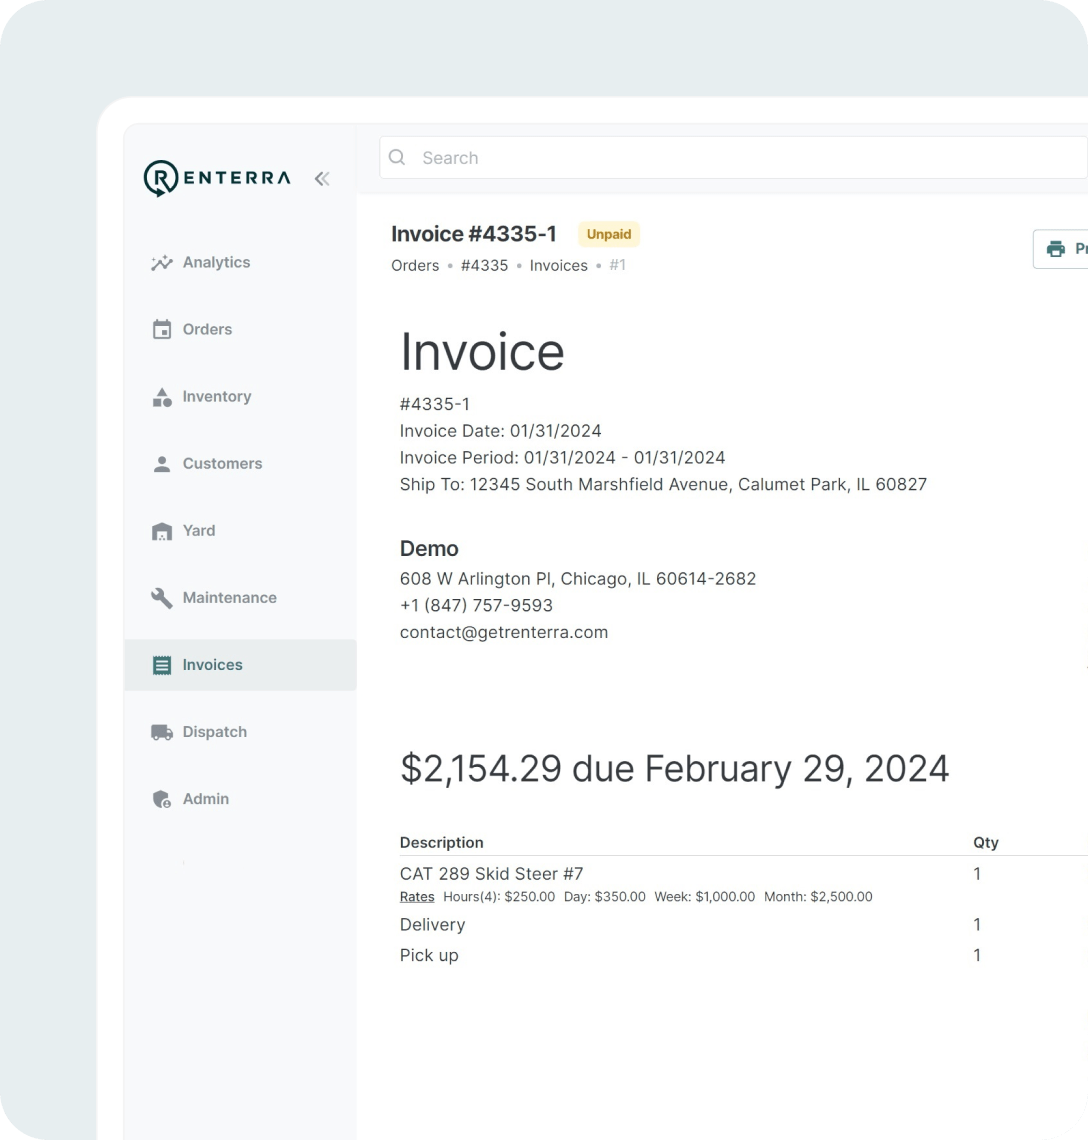The image size is (1088, 1140).
Task: Open the Orders breadcrumb link
Action: coord(415,266)
